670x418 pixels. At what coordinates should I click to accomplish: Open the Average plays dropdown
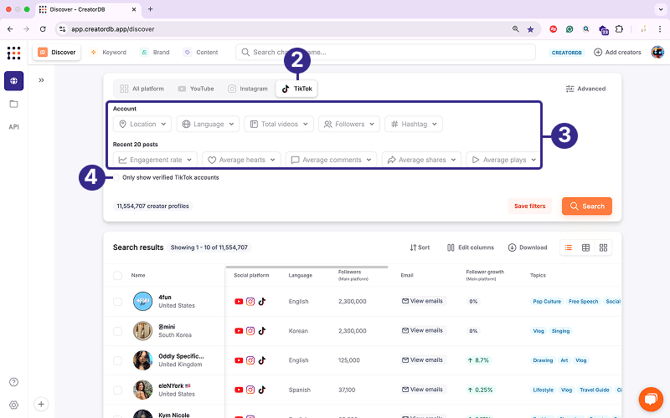503,160
